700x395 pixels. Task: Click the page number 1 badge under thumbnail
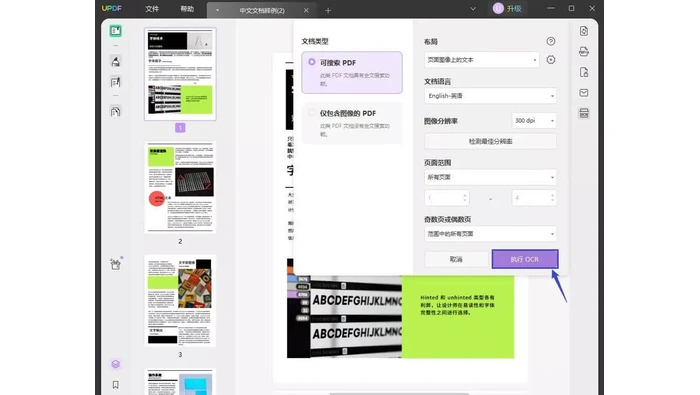pyautogui.click(x=180, y=128)
